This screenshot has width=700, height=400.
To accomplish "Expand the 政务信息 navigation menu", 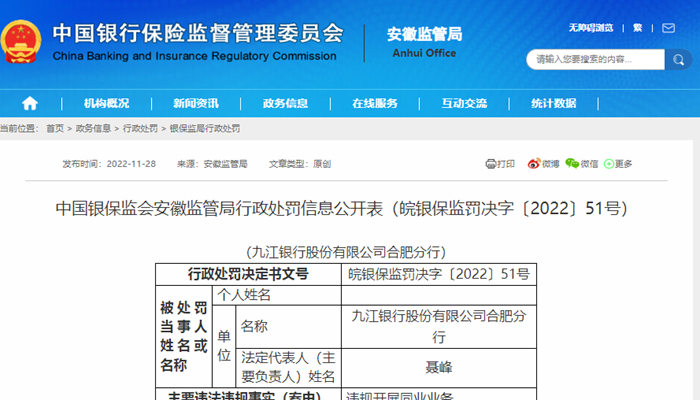I will [x=285, y=103].
